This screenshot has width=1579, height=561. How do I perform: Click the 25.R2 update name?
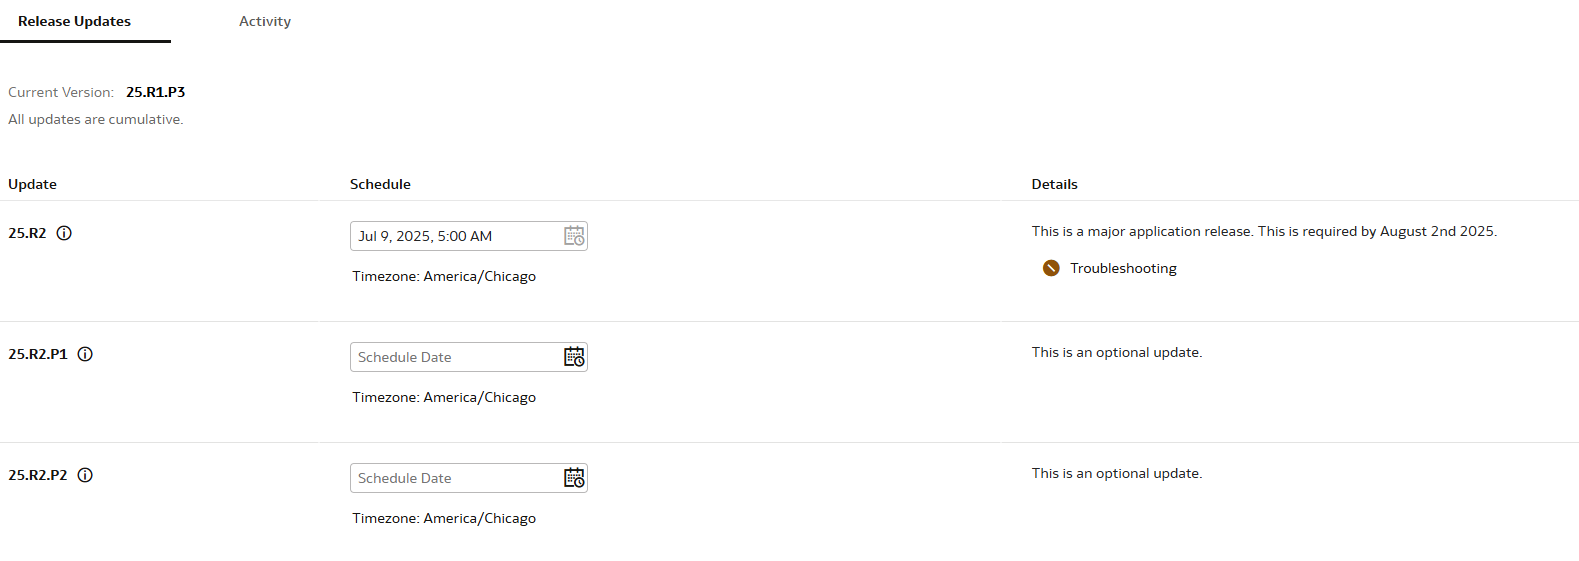click(x=27, y=233)
